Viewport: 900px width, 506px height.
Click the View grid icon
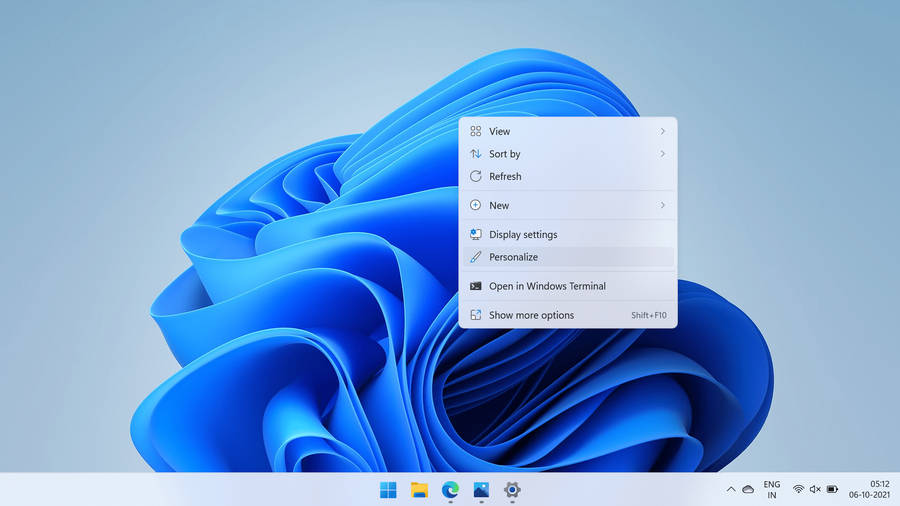[x=476, y=131]
